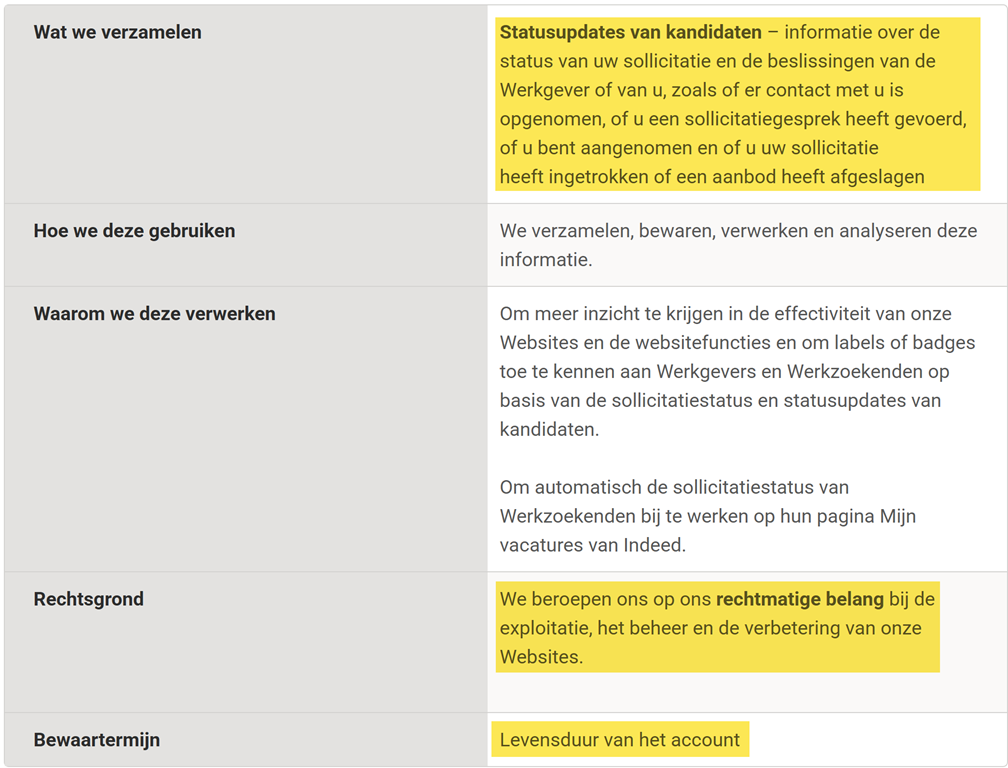Click the "Waarom we deze verwerken" row header
This screenshot has width=1008, height=768.
pos(154,314)
